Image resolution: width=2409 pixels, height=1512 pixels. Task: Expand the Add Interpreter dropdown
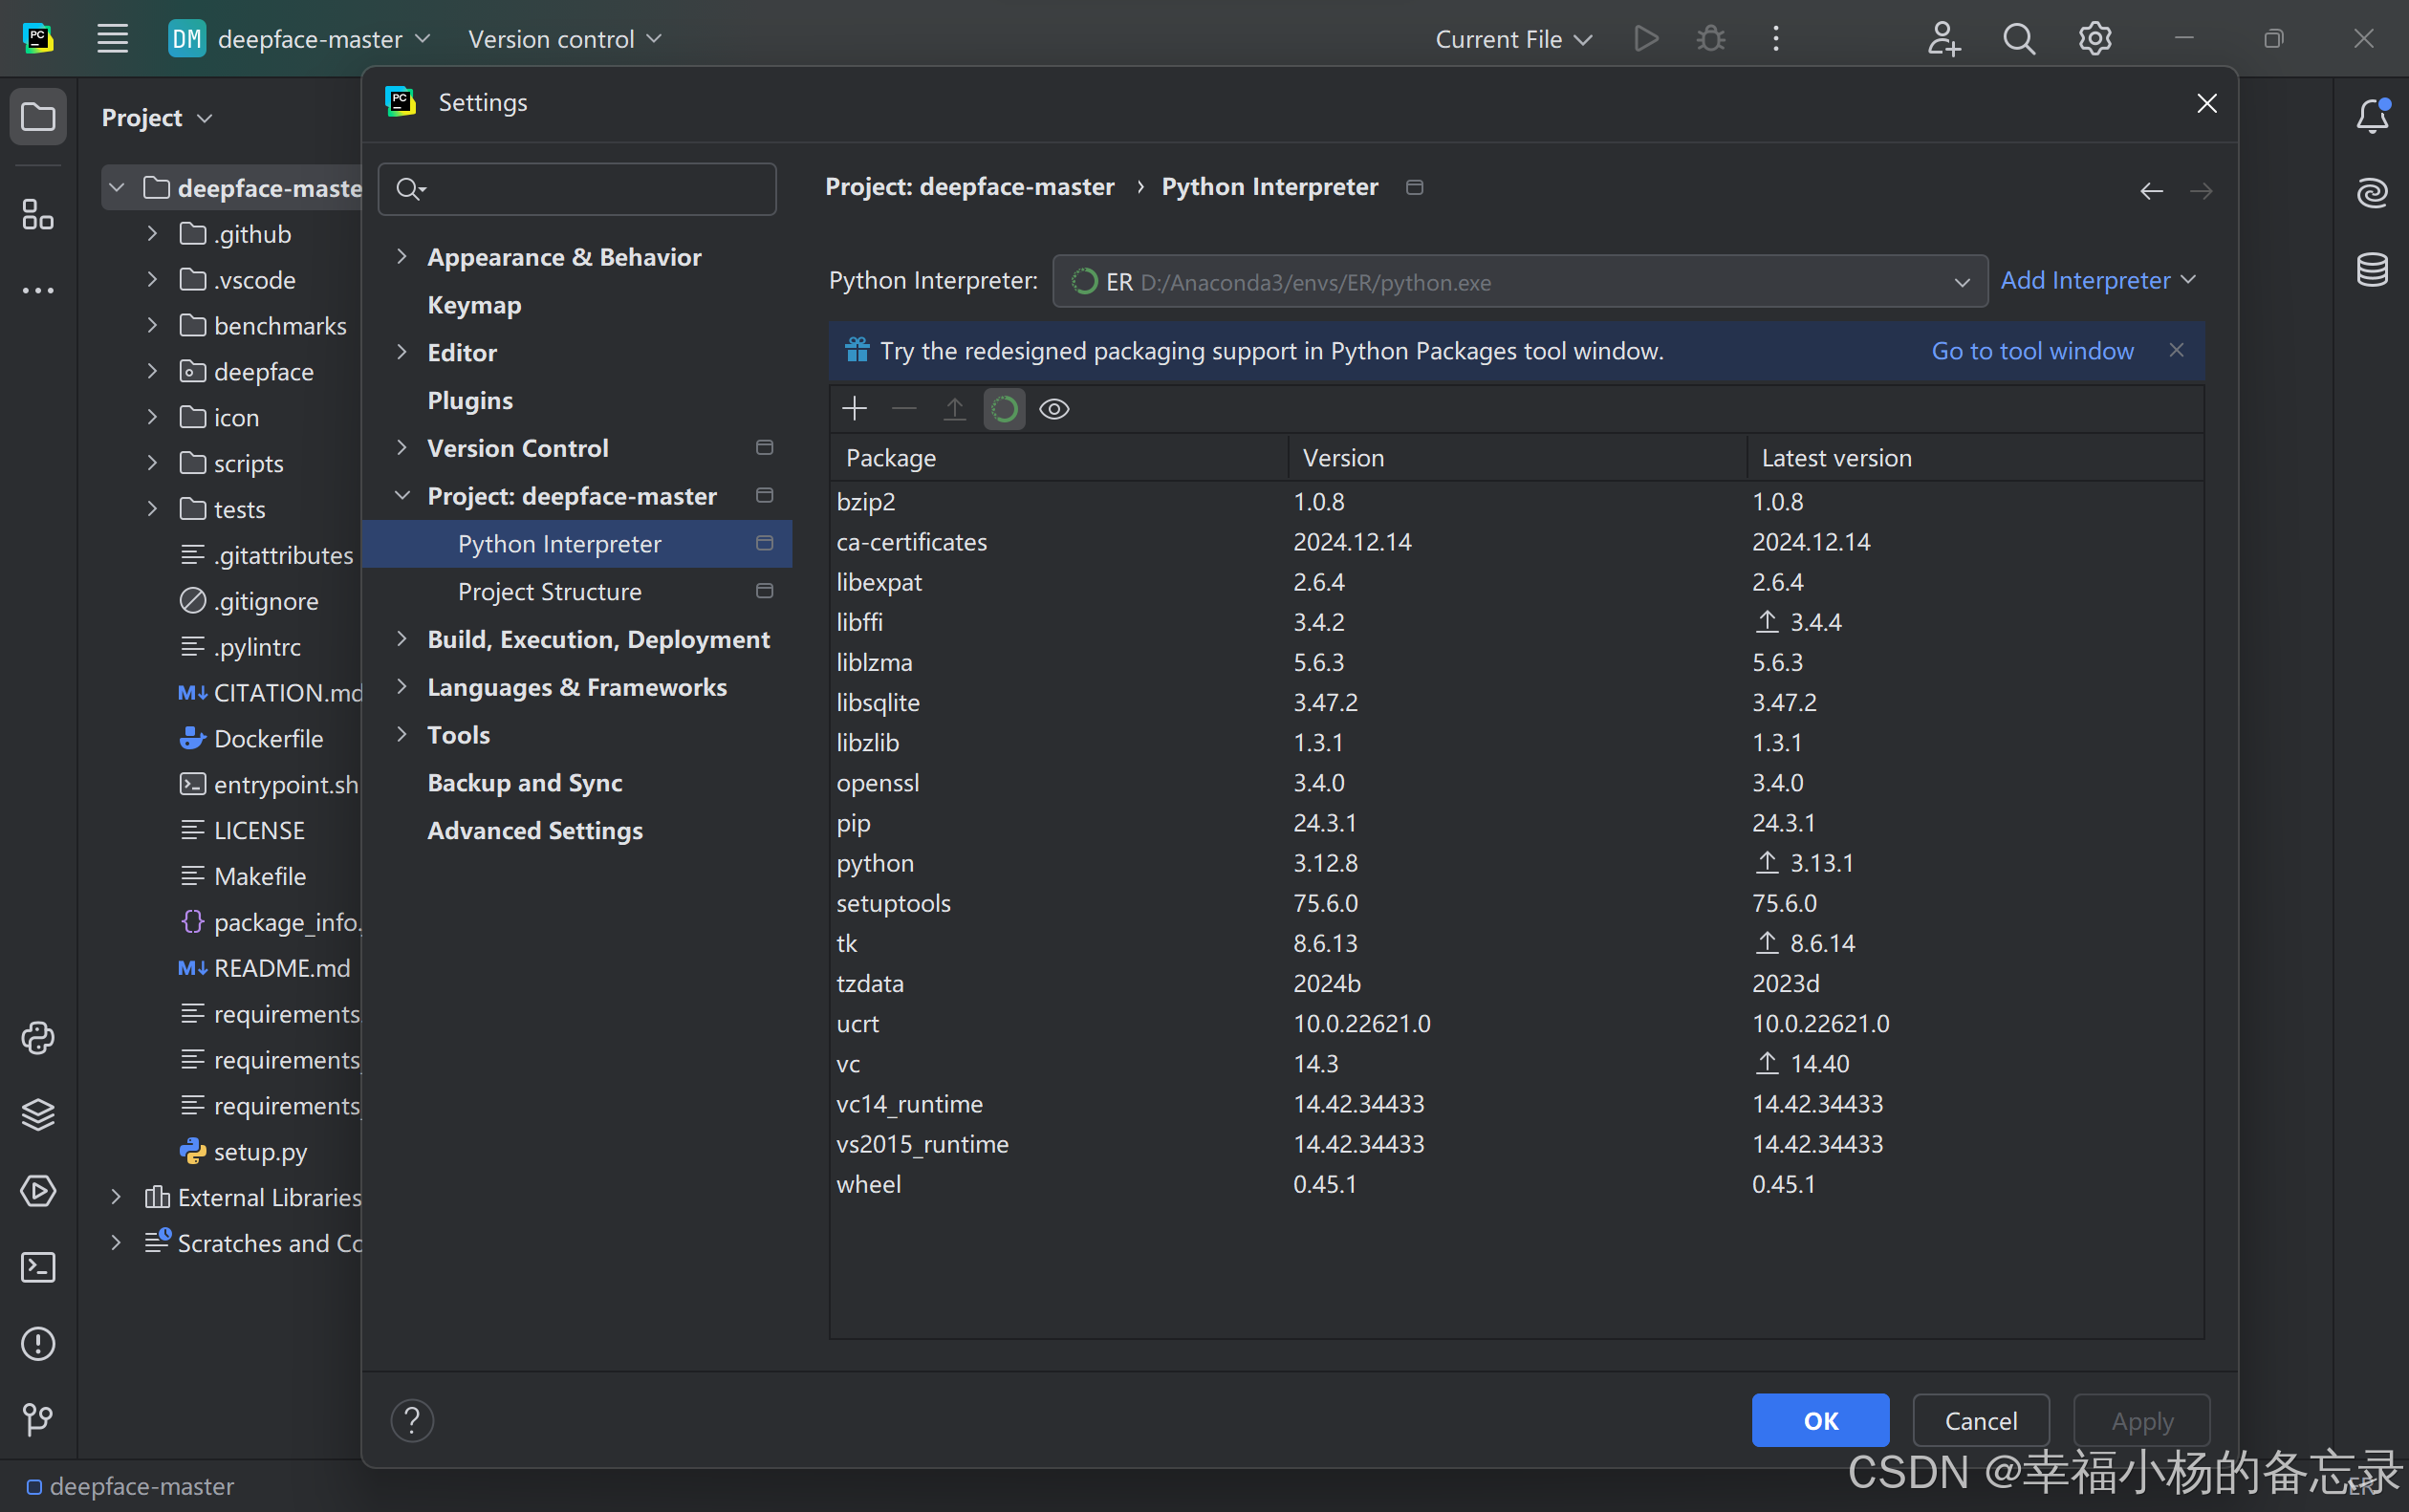tap(2098, 280)
